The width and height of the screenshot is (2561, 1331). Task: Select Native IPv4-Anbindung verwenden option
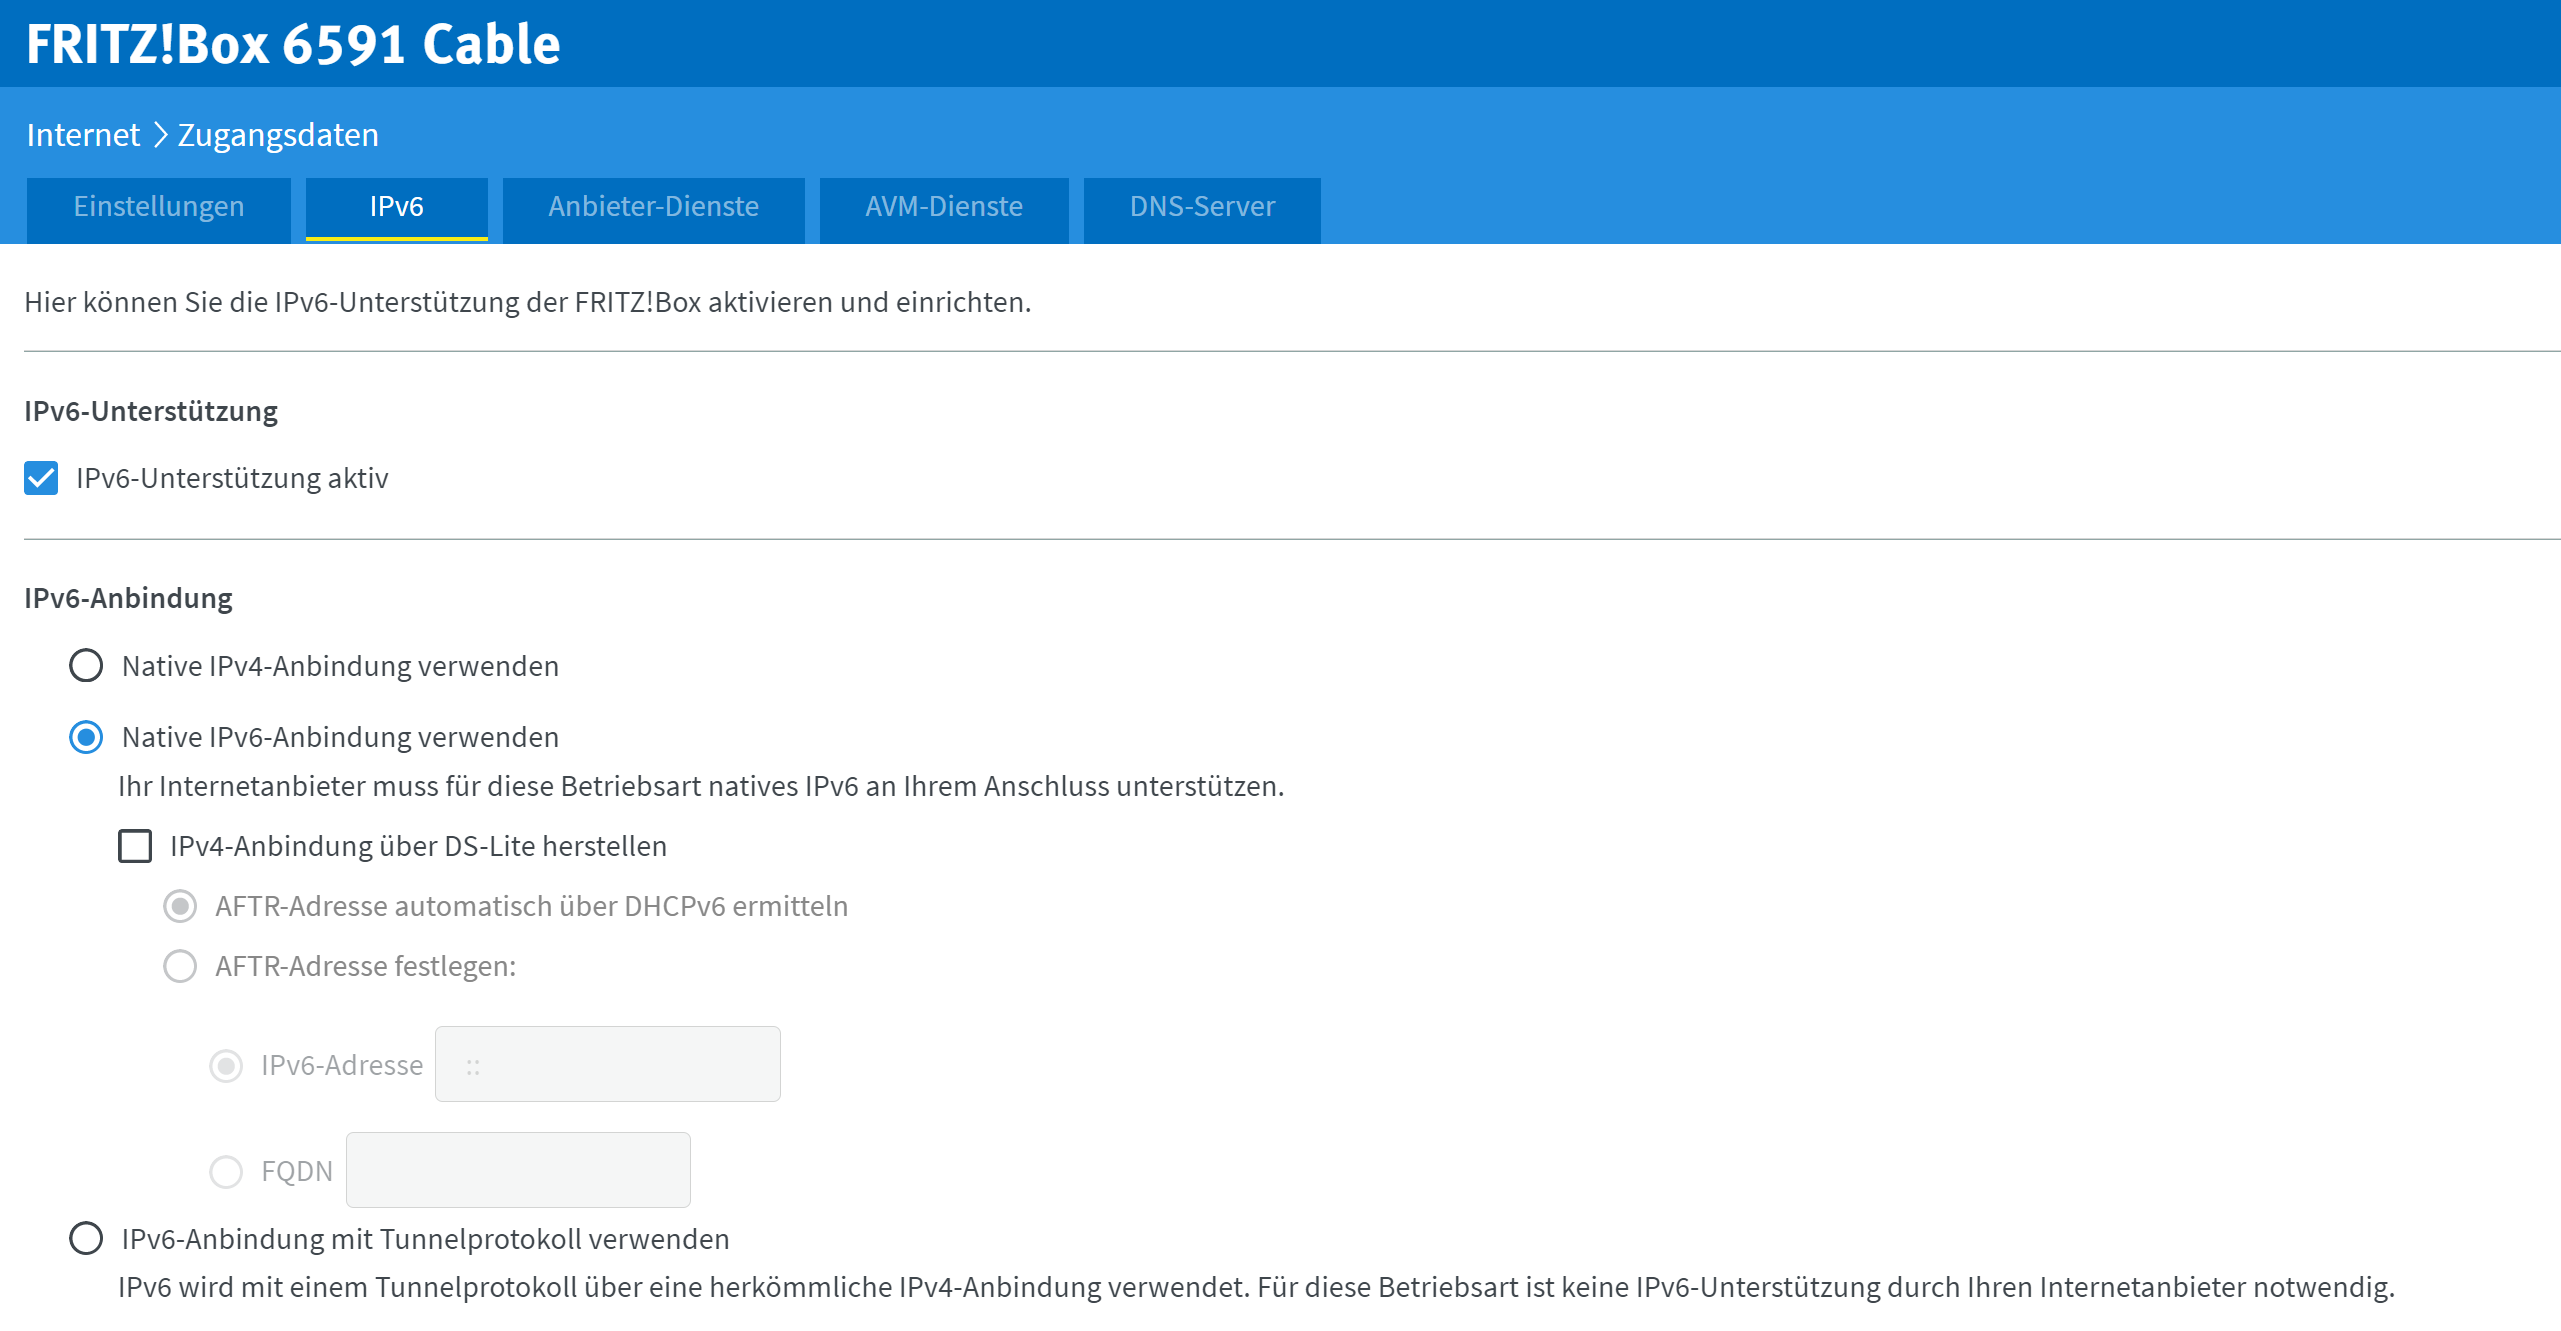(x=86, y=666)
